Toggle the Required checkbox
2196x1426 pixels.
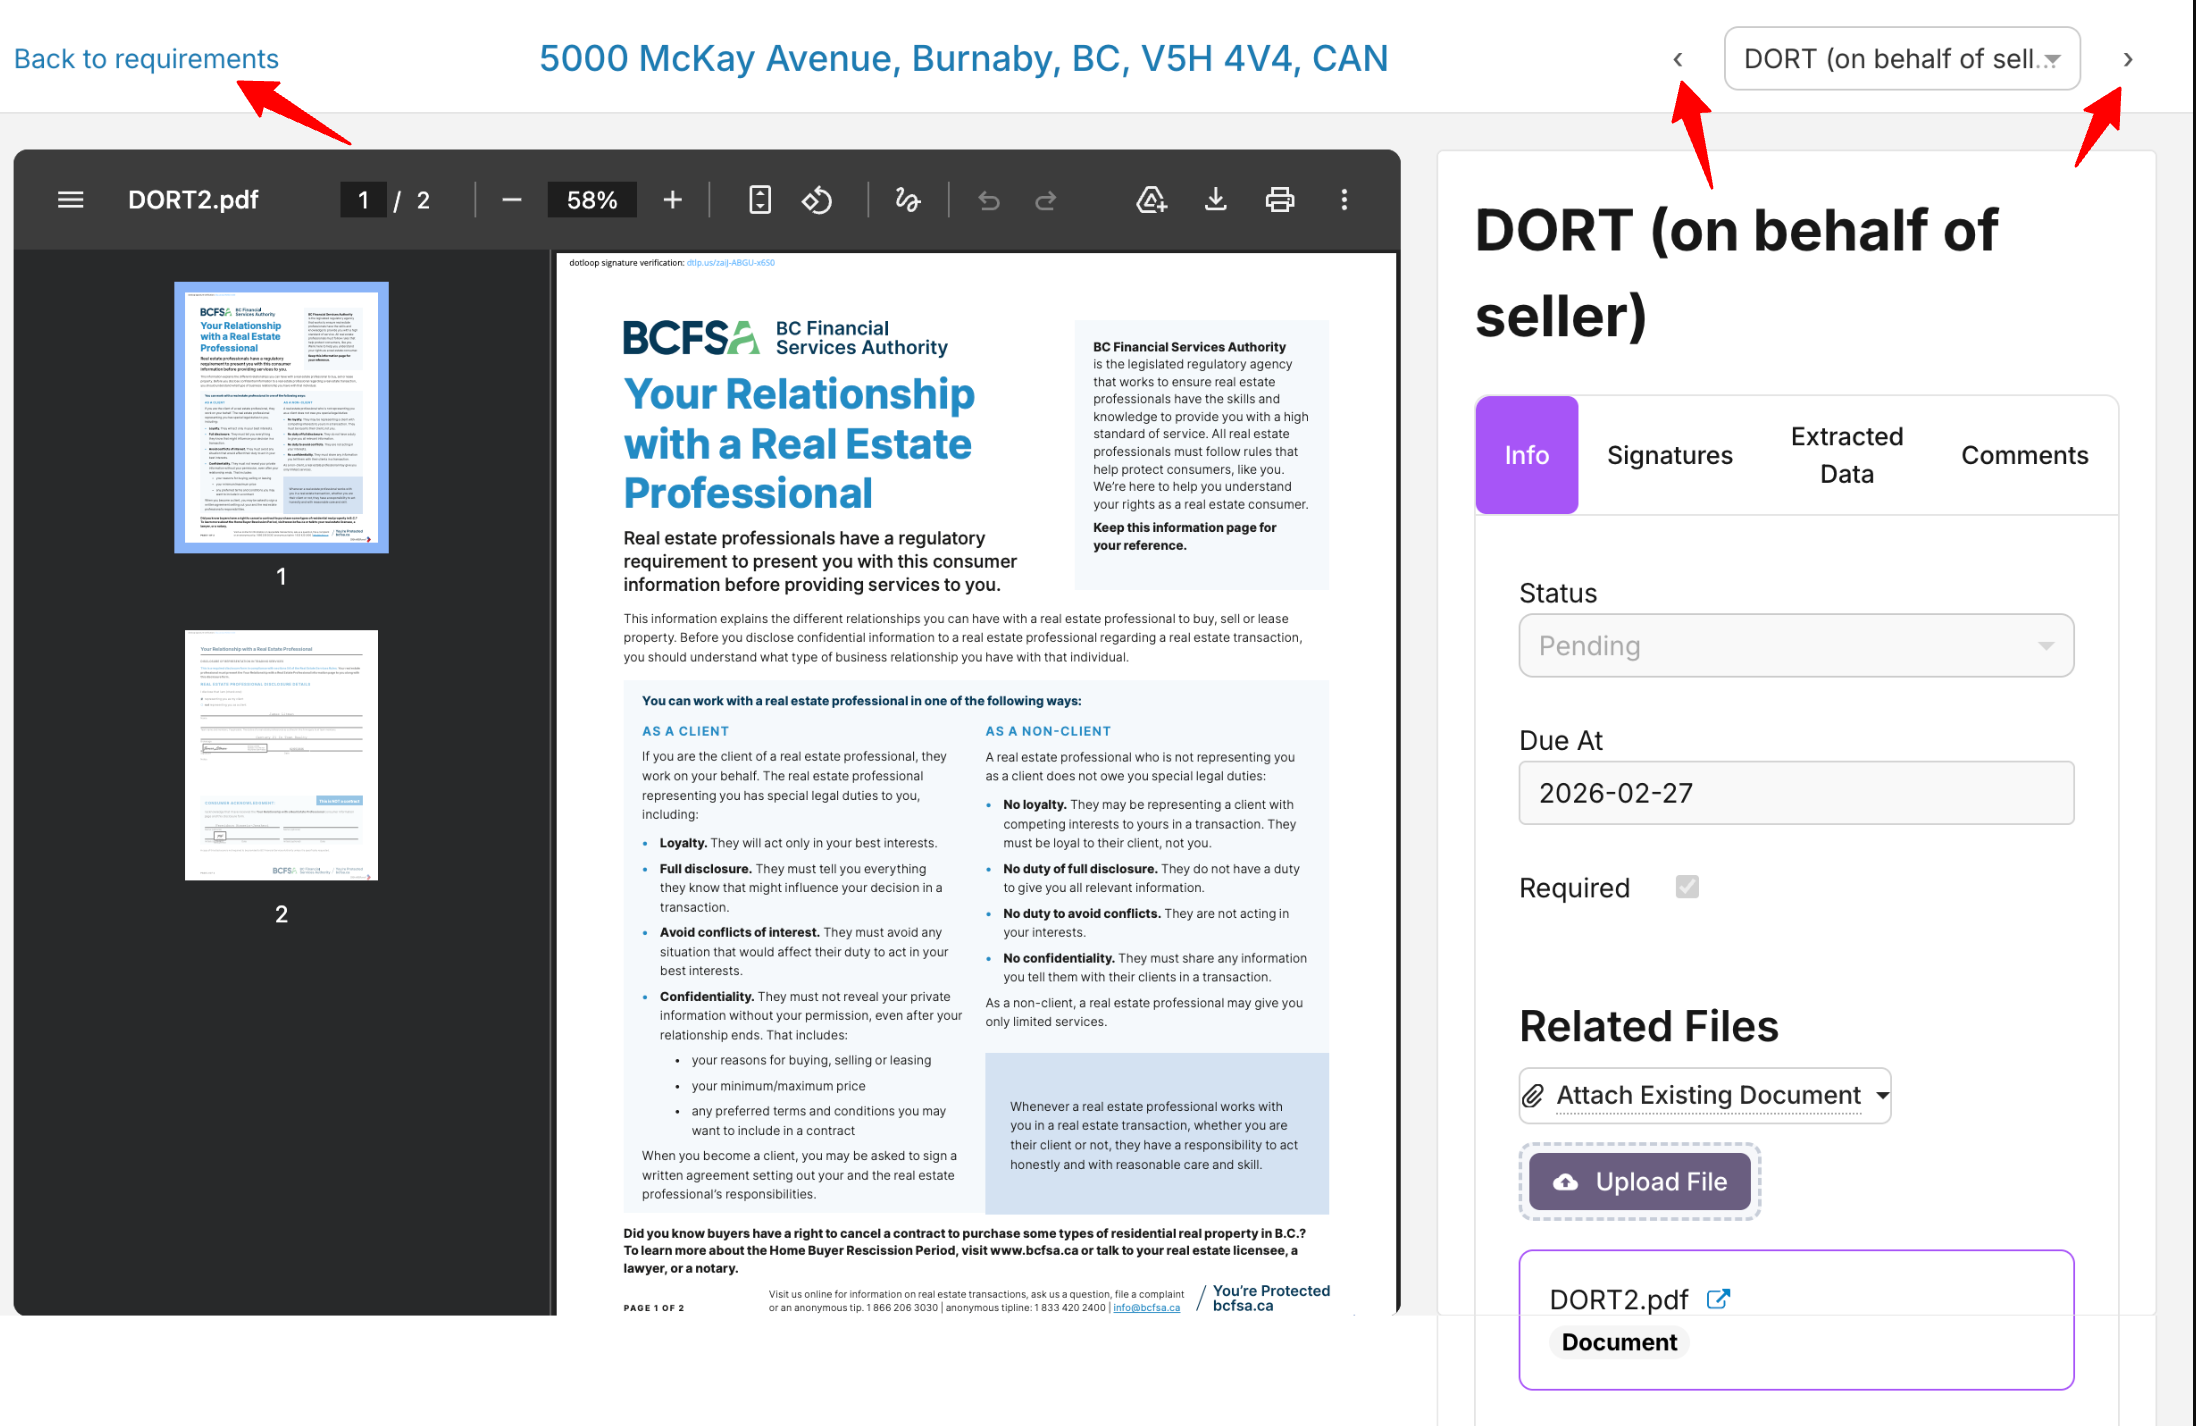pos(1687,887)
